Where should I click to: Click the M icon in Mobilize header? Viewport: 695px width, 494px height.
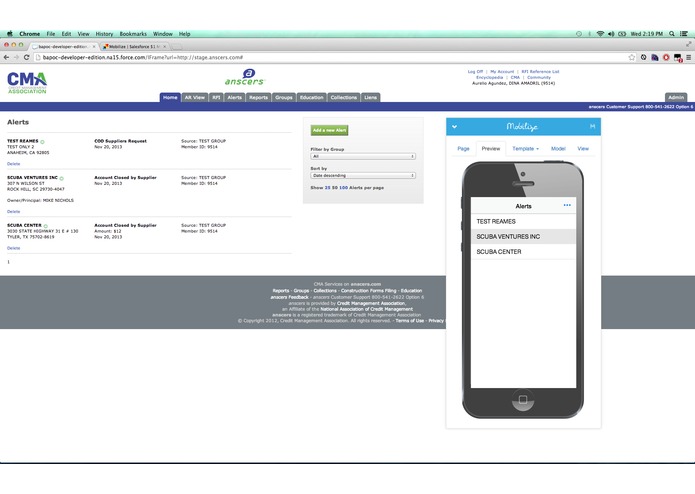point(592,127)
